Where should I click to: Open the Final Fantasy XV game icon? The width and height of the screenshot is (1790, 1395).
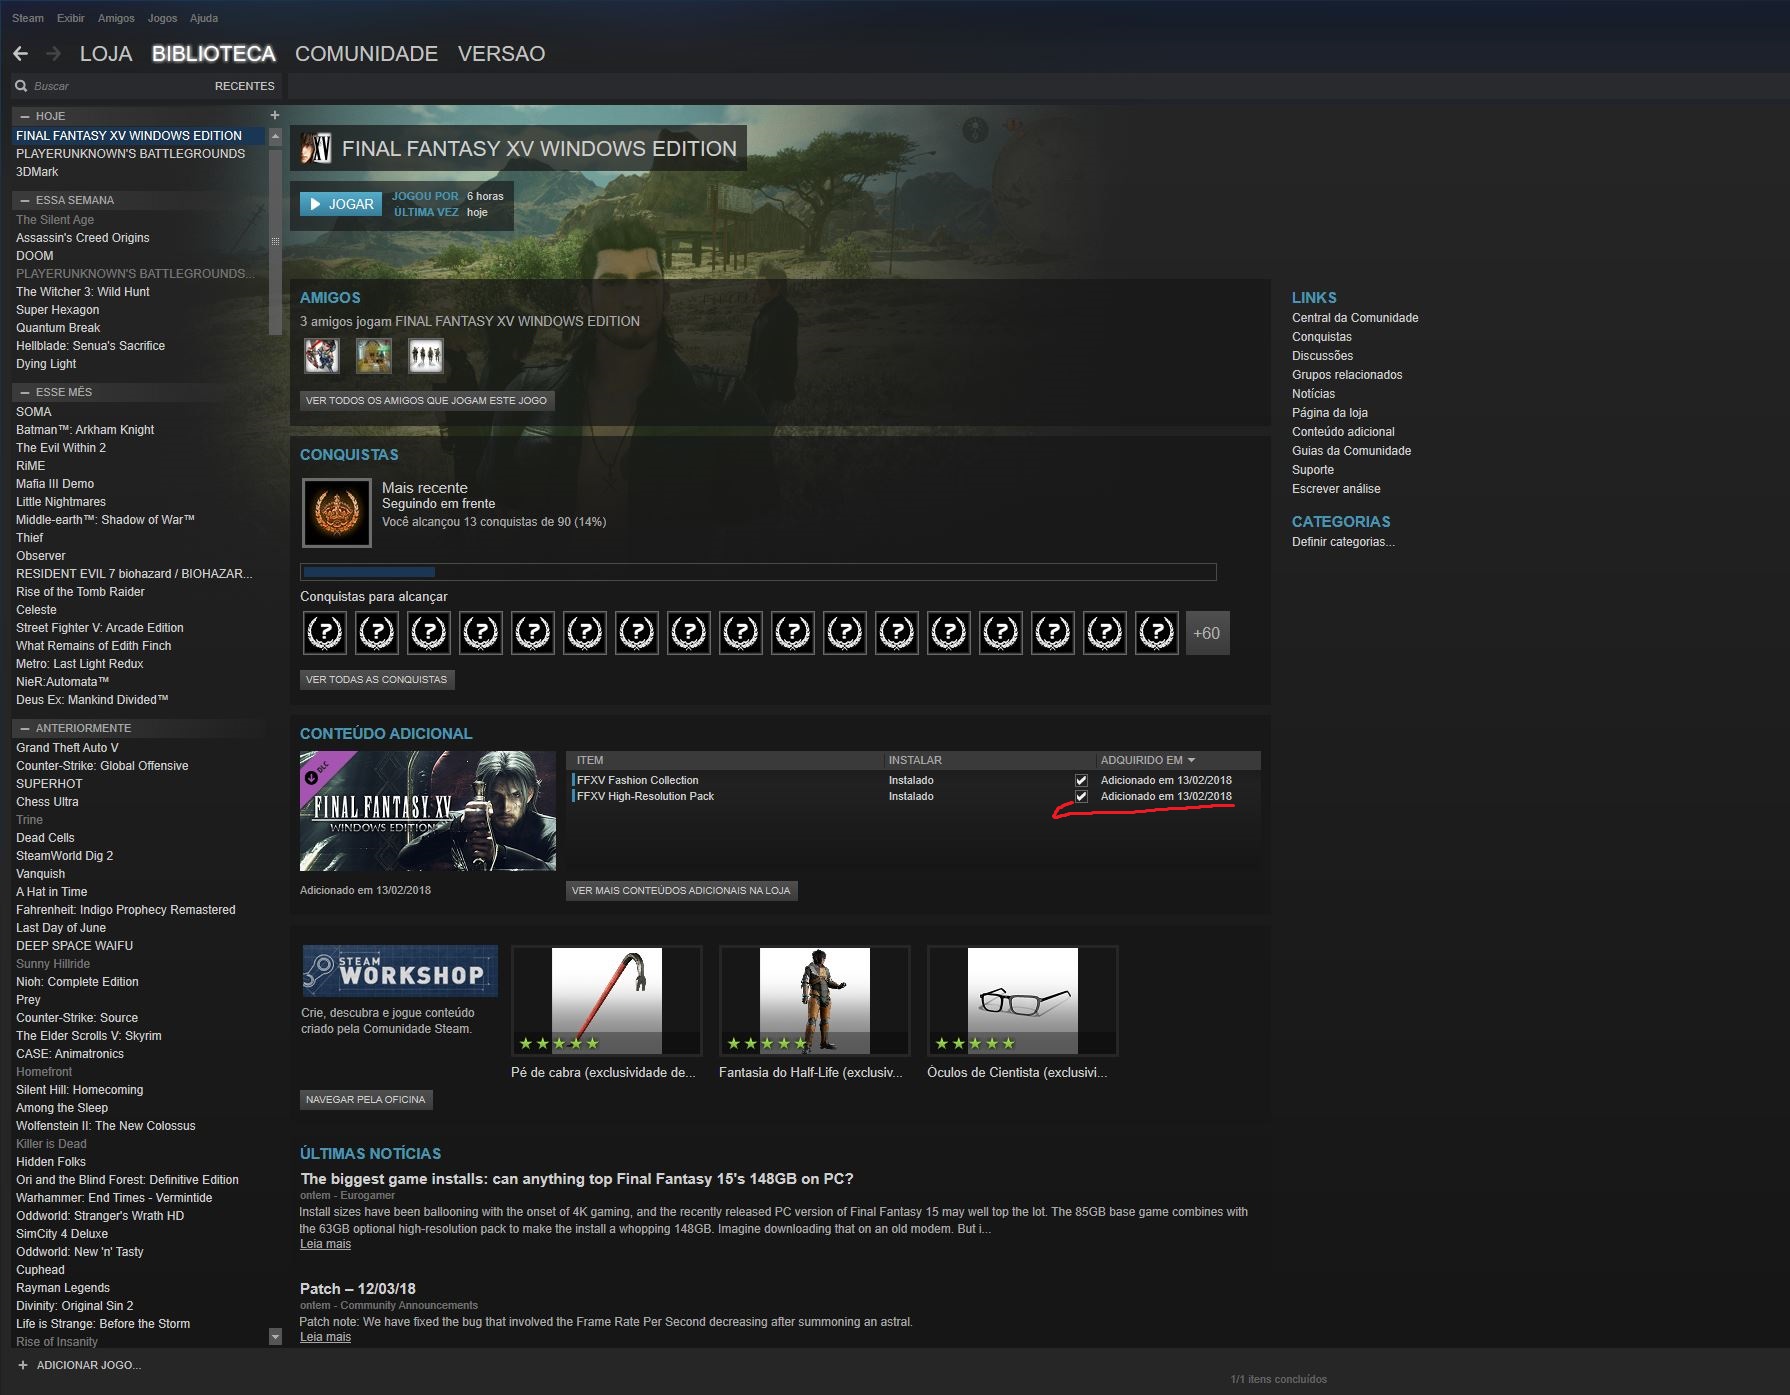pyautogui.click(x=316, y=149)
